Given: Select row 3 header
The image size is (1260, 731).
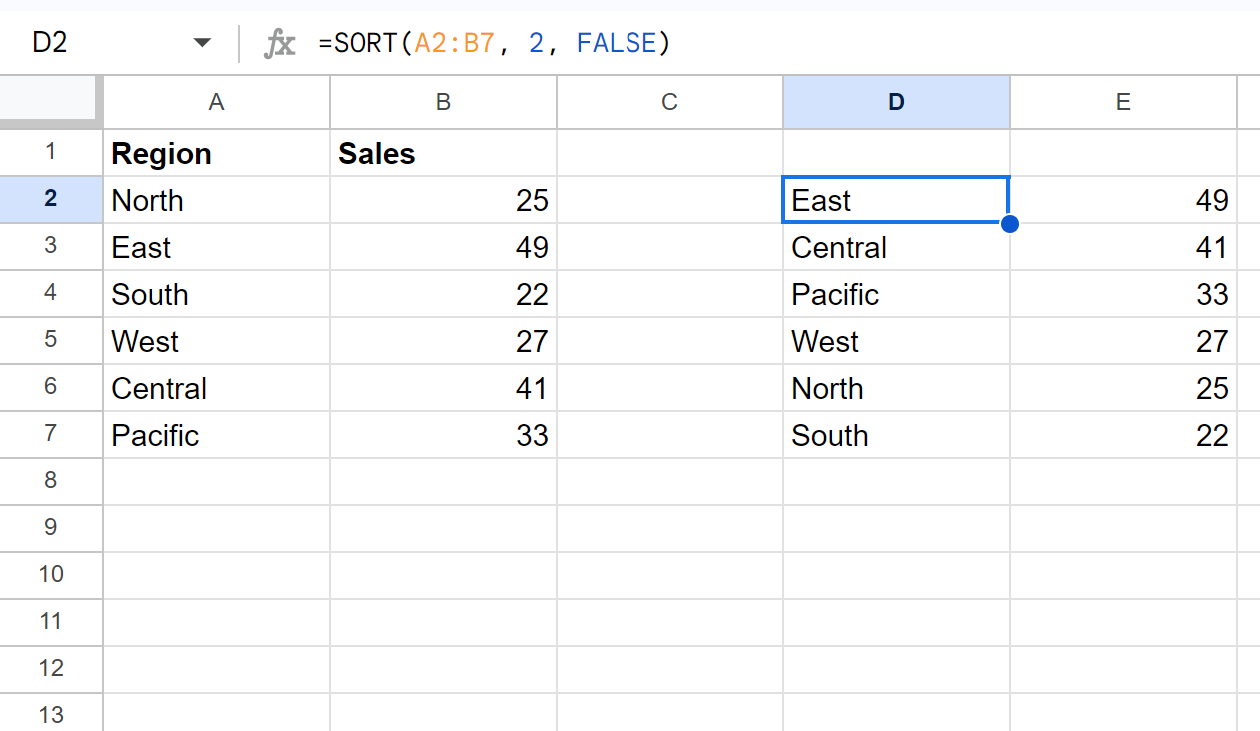Looking at the screenshot, I should 51,247.
